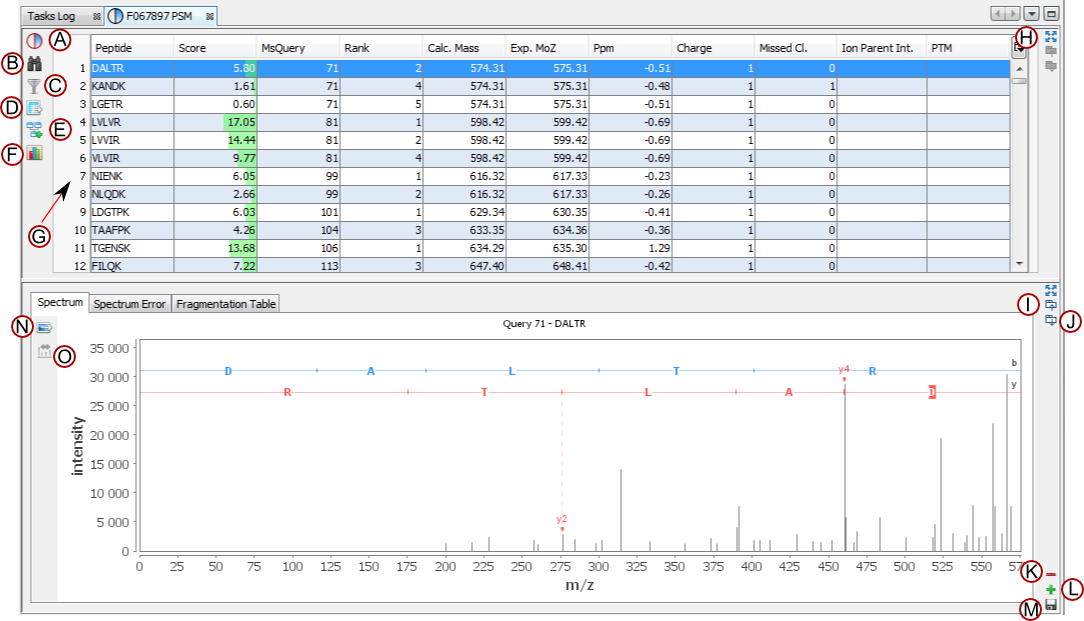Screen dimensions: 1084x621
Task: Click the top icon left of spectrum chart
Action: pos(44,328)
